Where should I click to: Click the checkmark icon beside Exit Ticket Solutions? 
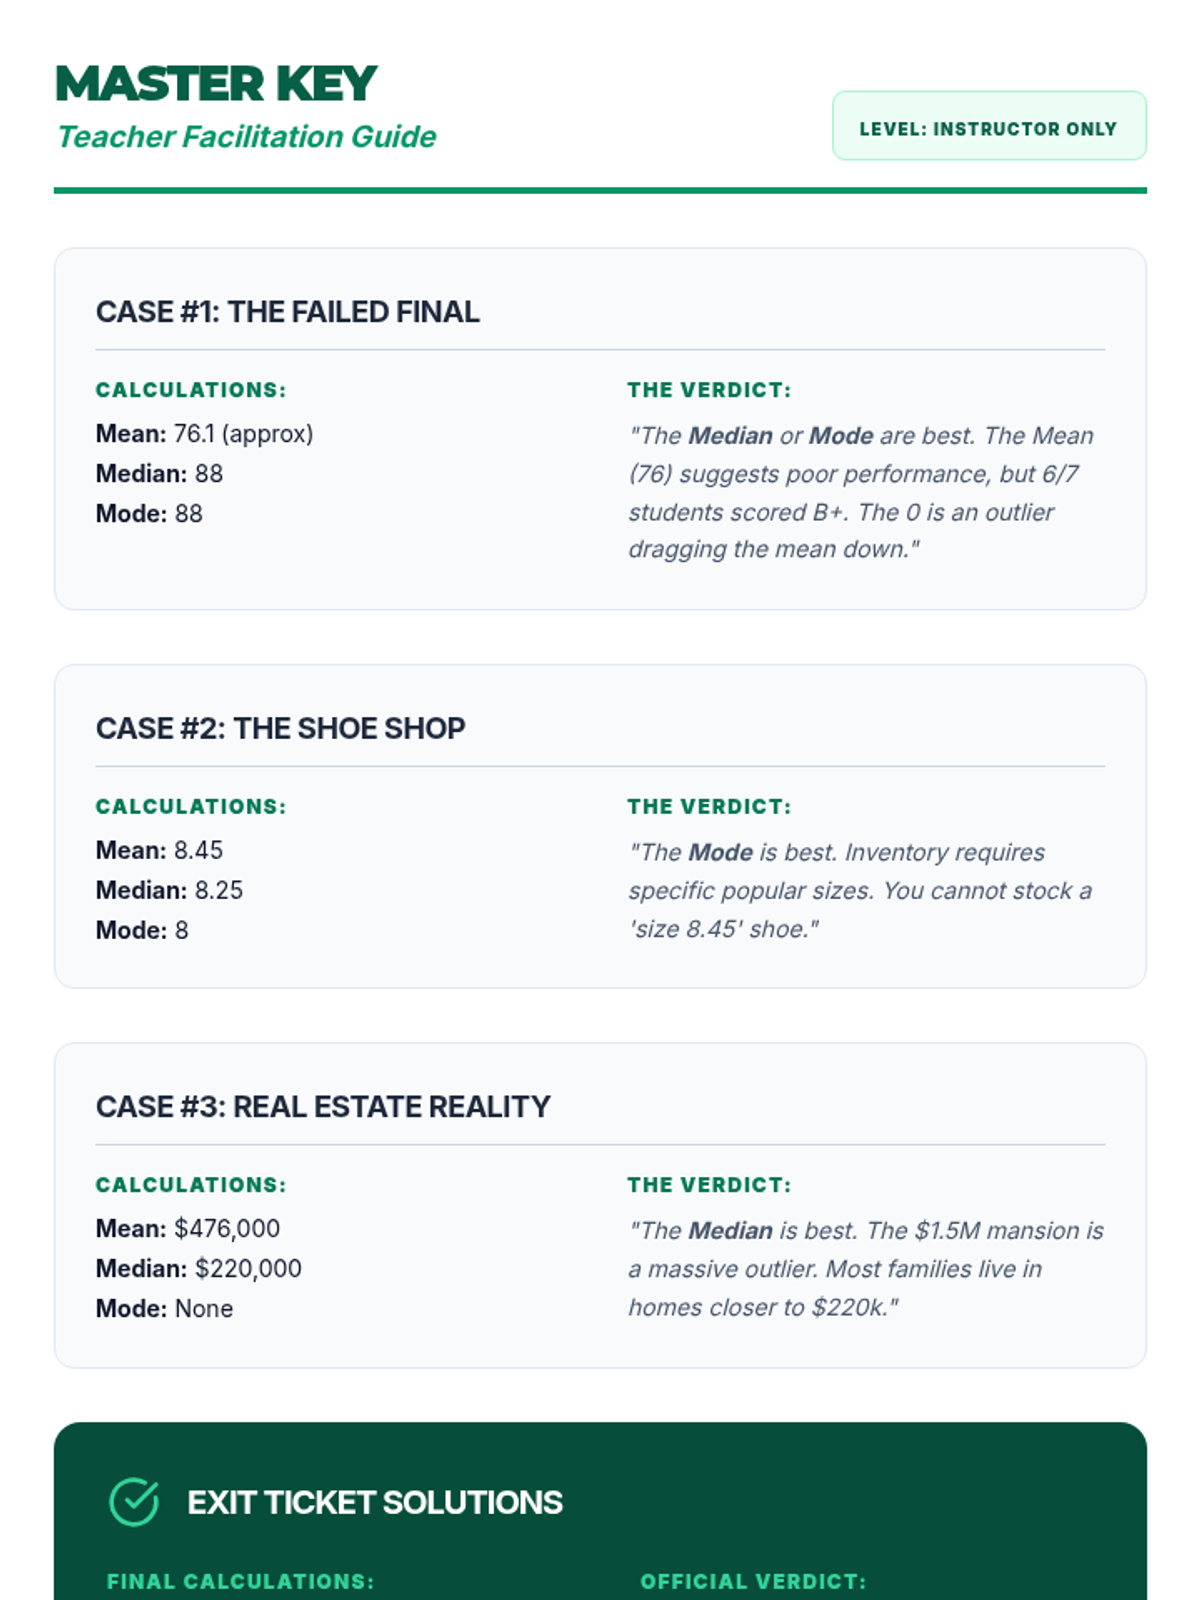pos(134,1502)
